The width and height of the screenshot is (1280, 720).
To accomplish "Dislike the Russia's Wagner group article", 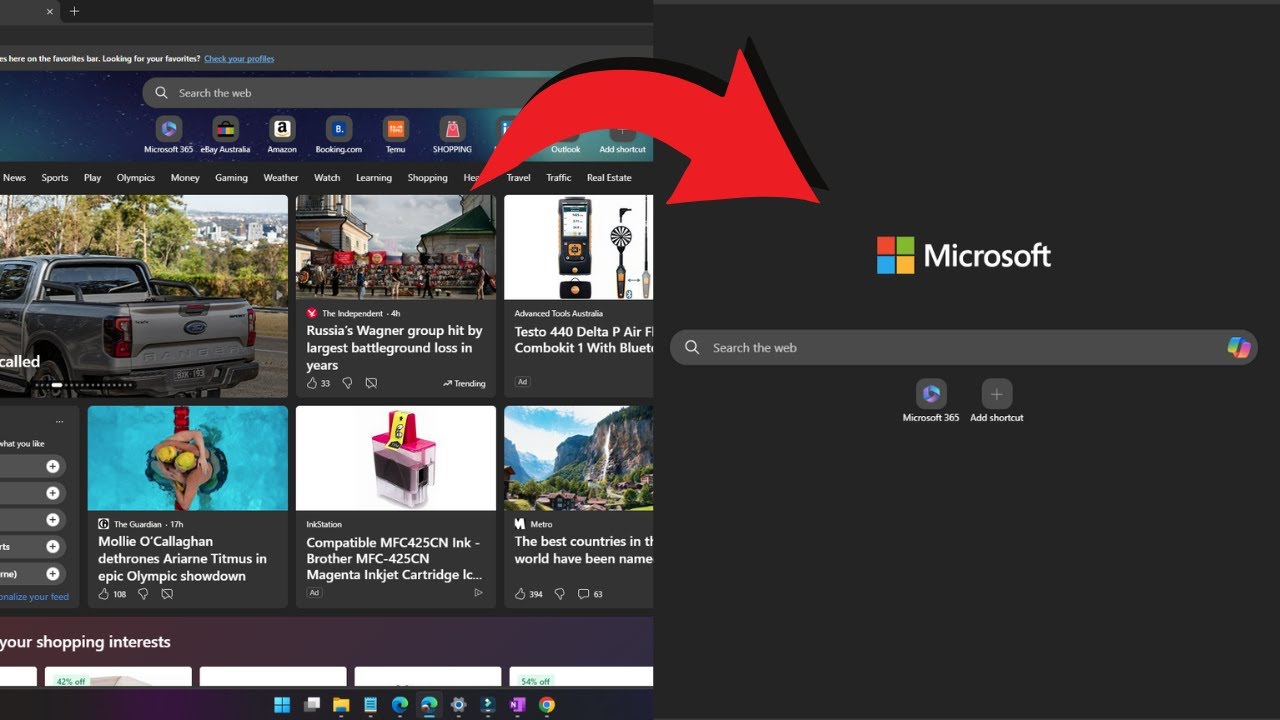I will (x=347, y=383).
